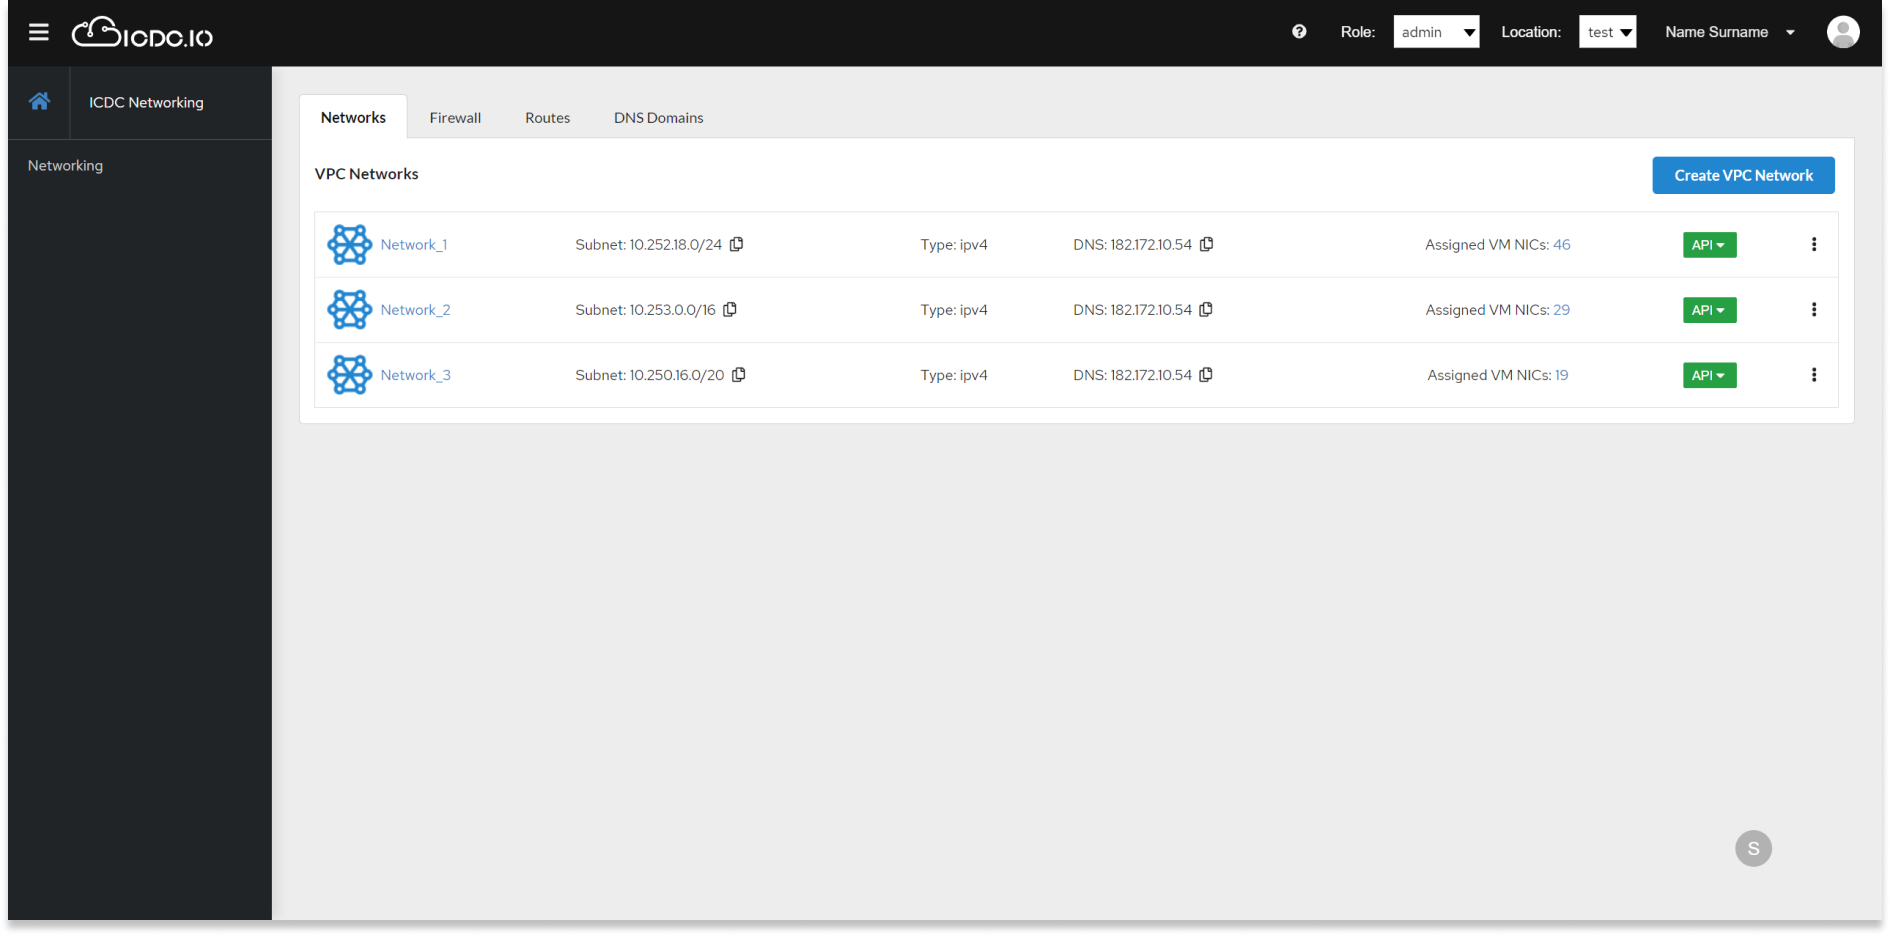Click the round S floating button
The height and width of the screenshot is (936, 1890).
[x=1753, y=848]
